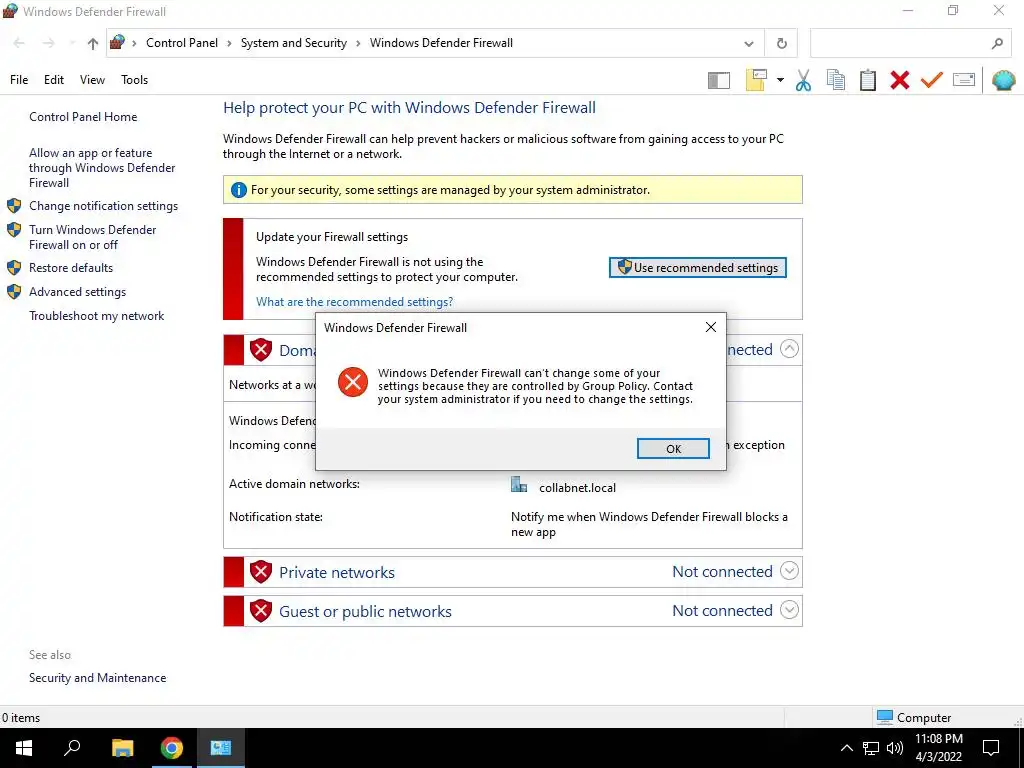Click Control Panel in the address breadcrumb
The image size is (1024, 768).
(182, 43)
